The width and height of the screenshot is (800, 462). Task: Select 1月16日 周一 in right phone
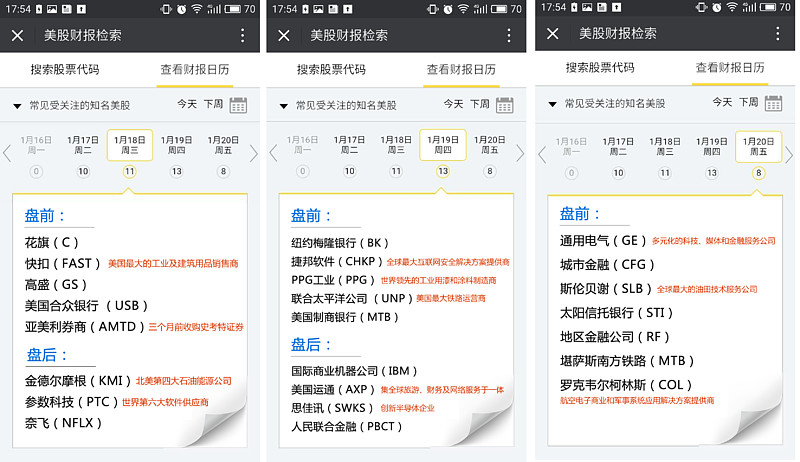click(x=571, y=146)
